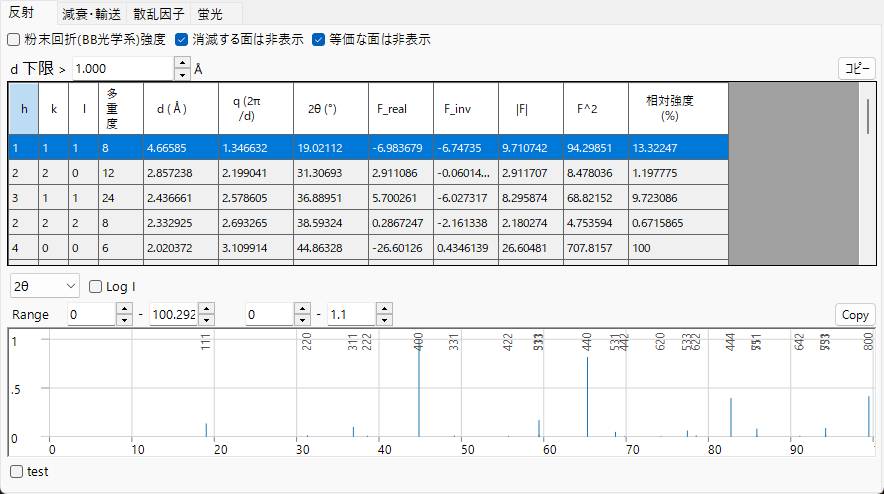This screenshot has width=884, height=494.
Task: Open the 散乱因子 tab
Action: tap(158, 14)
